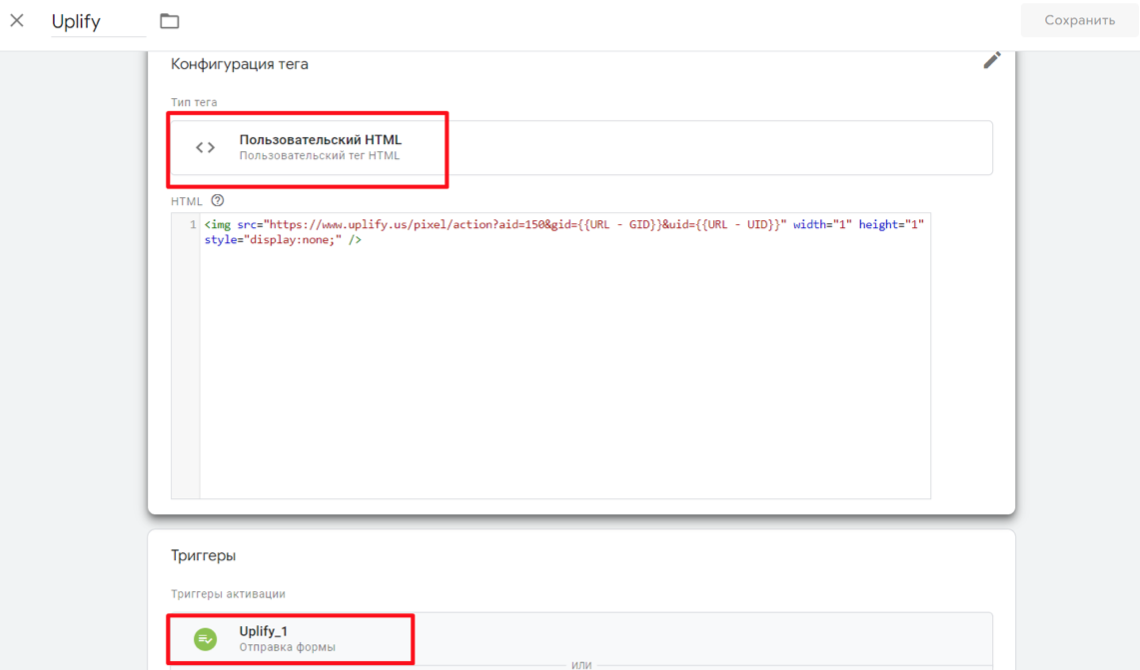The image size is (1140, 670).
Task: Edit the tag name field Uplify
Action: point(98,22)
